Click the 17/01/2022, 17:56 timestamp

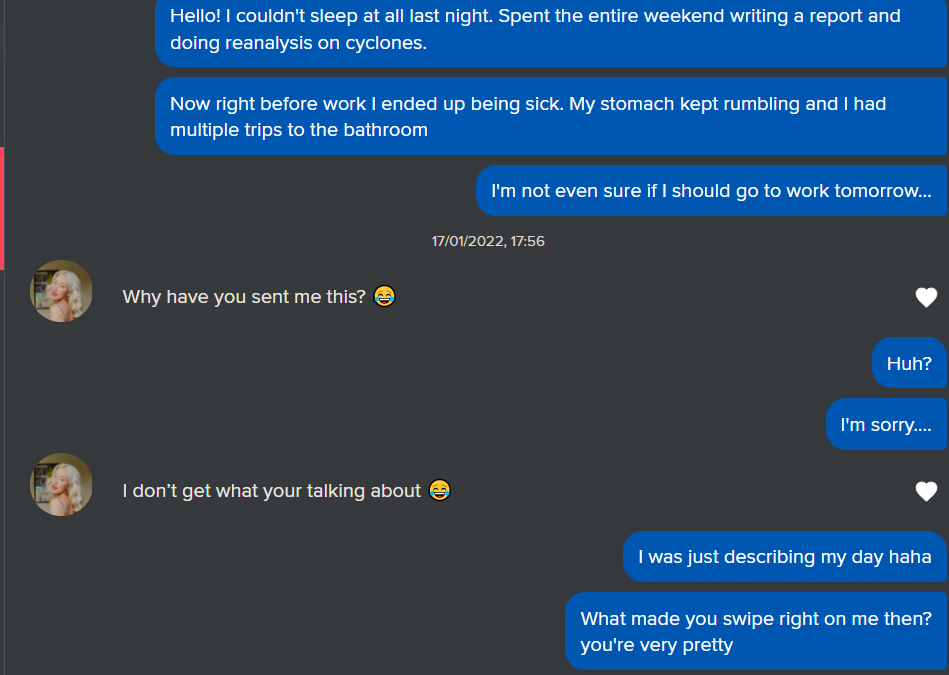click(488, 241)
